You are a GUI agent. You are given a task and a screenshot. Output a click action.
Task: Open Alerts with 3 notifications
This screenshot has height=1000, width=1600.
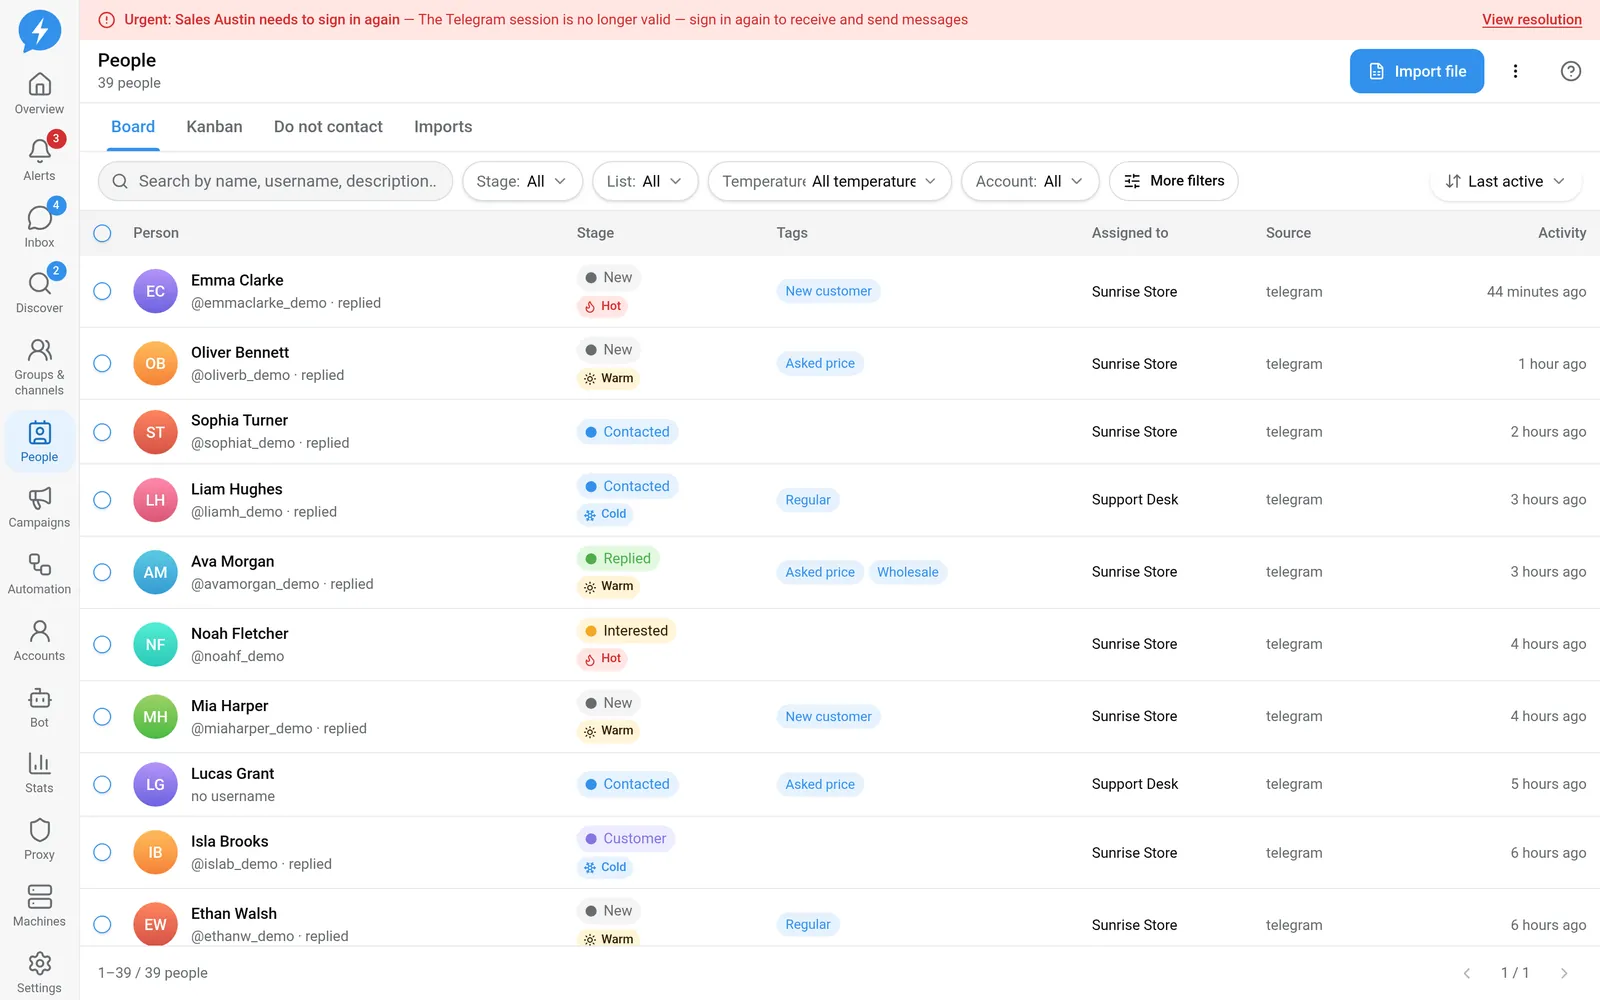coord(39,160)
